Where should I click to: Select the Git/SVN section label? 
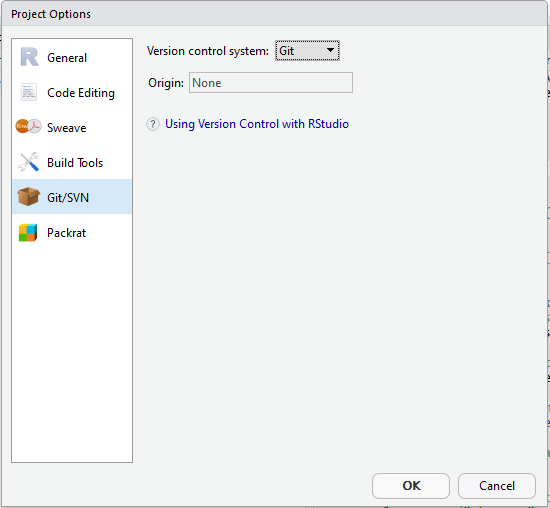(x=68, y=198)
